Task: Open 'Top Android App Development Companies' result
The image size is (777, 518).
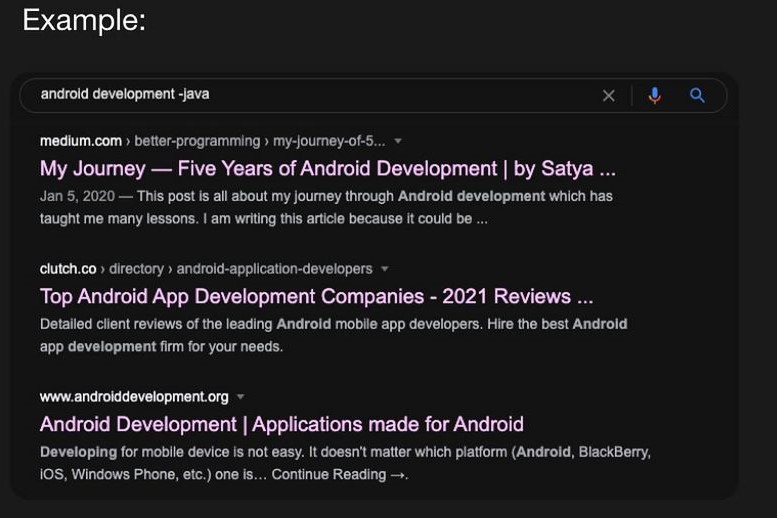Action: 316,296
